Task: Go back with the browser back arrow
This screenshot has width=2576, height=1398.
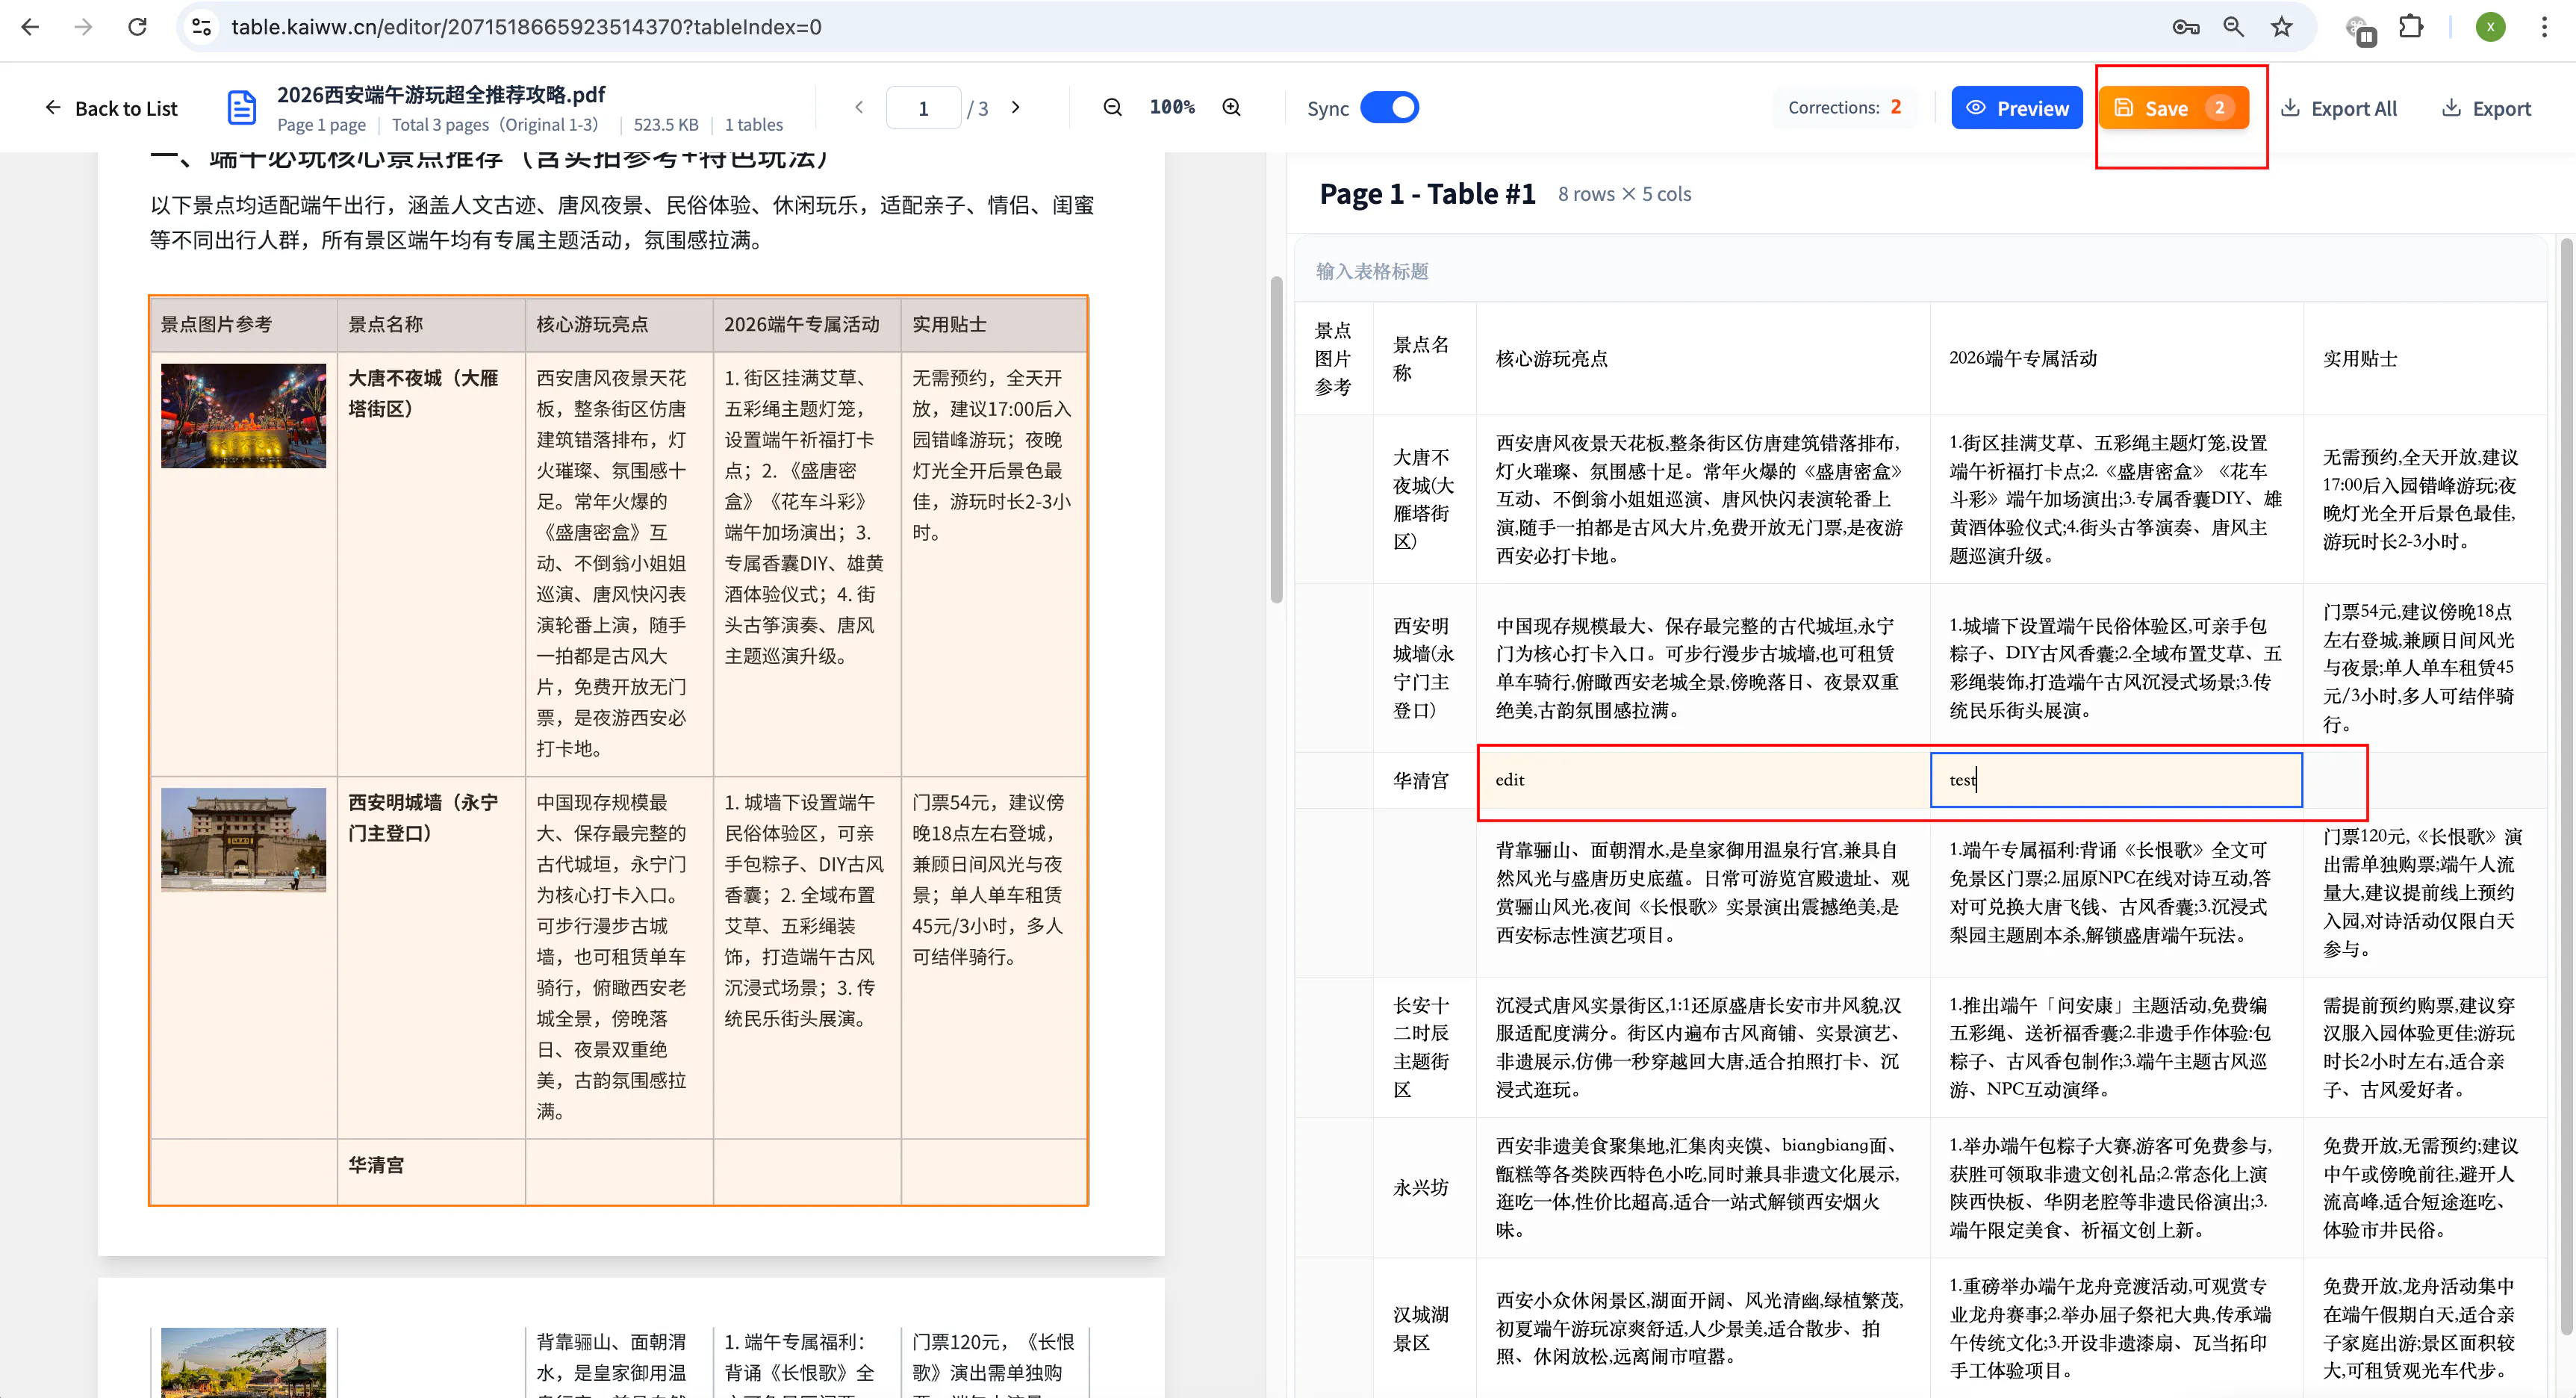Action: [x=30, y=27]
